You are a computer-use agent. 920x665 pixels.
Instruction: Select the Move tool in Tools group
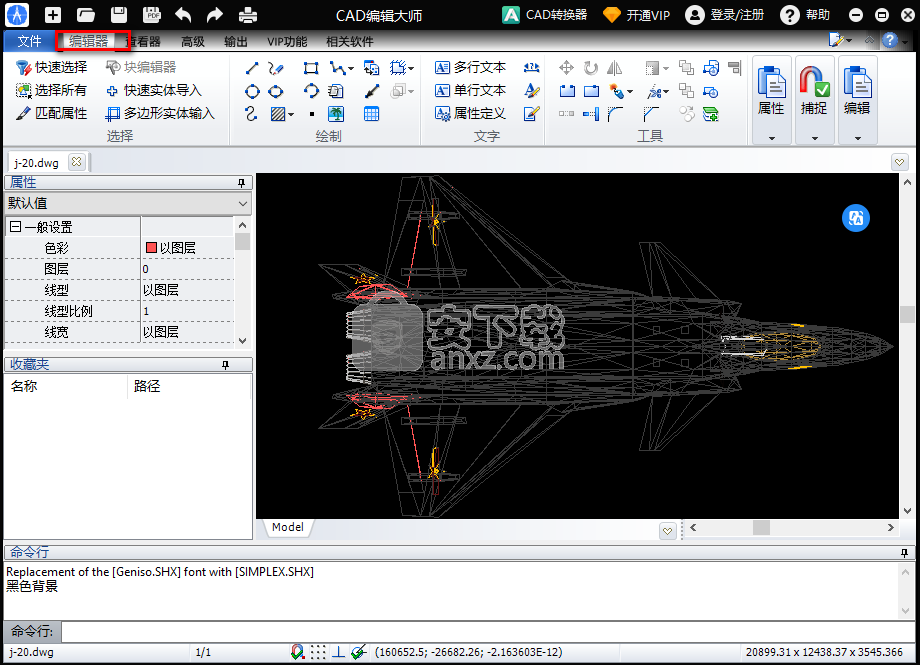(x=566, y=67)
